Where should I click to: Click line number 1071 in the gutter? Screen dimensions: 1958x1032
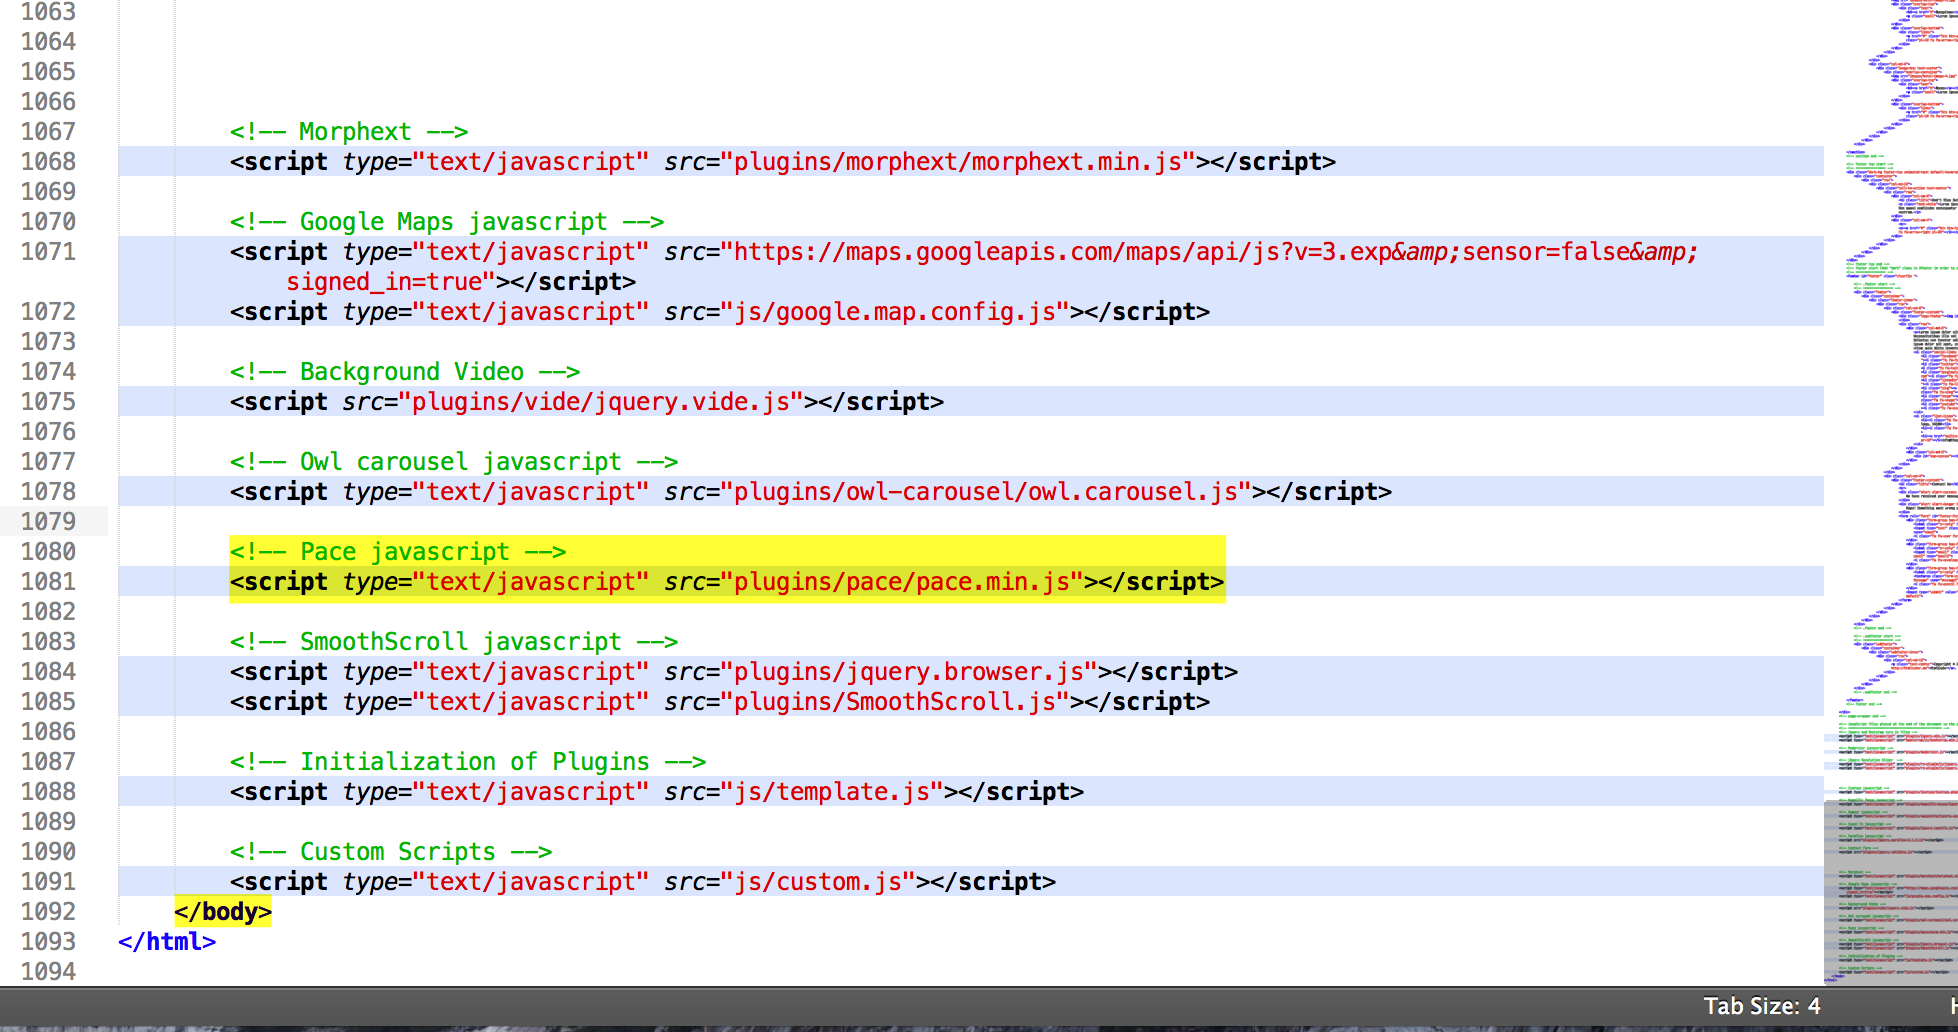click(x=48, y=251)
